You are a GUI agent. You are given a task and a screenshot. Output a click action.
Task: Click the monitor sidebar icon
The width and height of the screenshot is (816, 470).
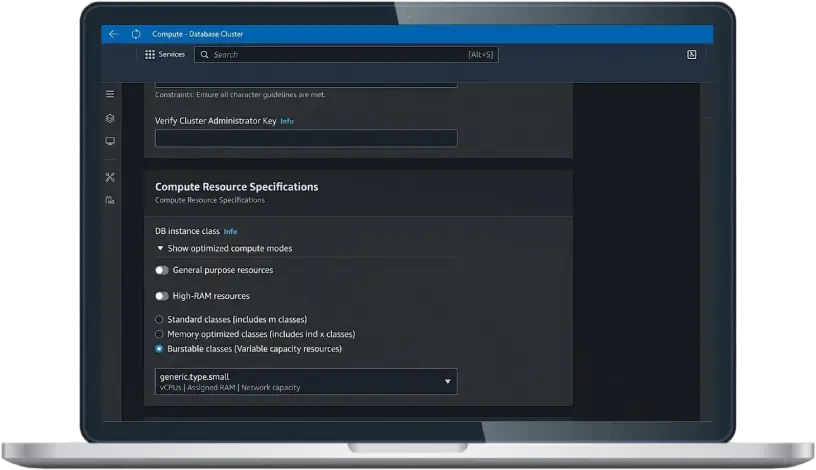pos(110,141)
